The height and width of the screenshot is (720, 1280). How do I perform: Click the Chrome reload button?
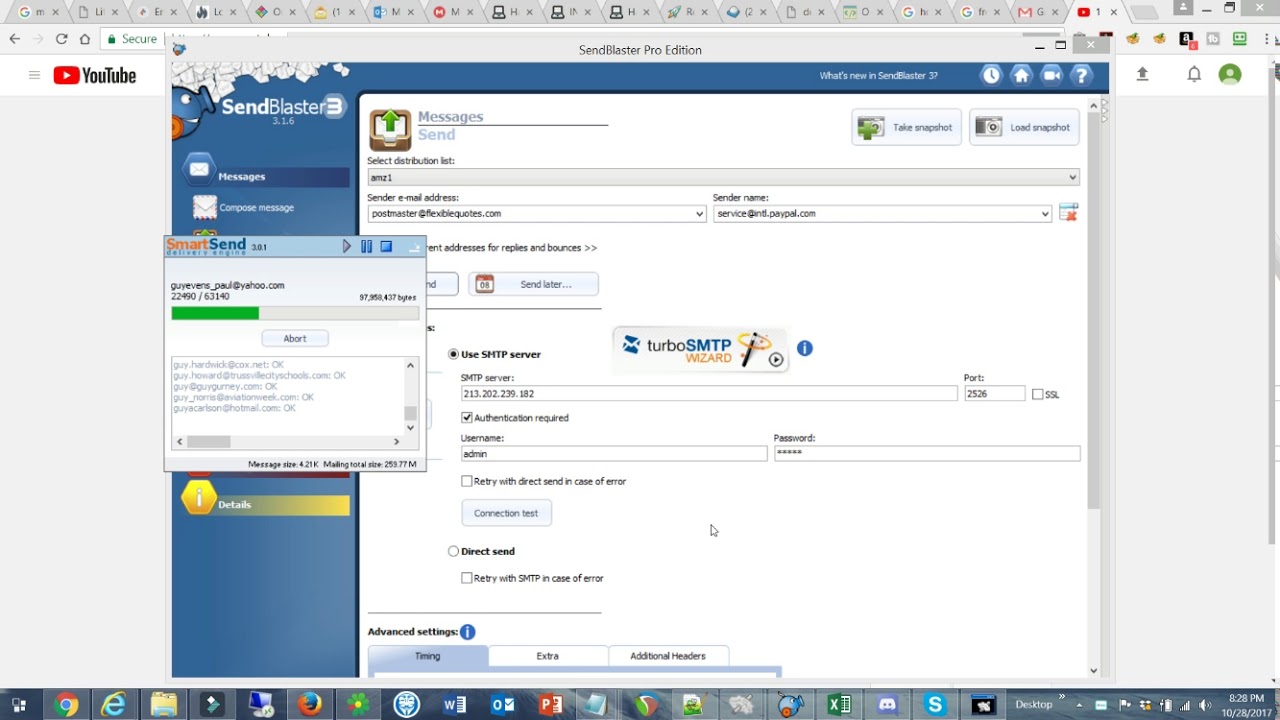[62, 39]
